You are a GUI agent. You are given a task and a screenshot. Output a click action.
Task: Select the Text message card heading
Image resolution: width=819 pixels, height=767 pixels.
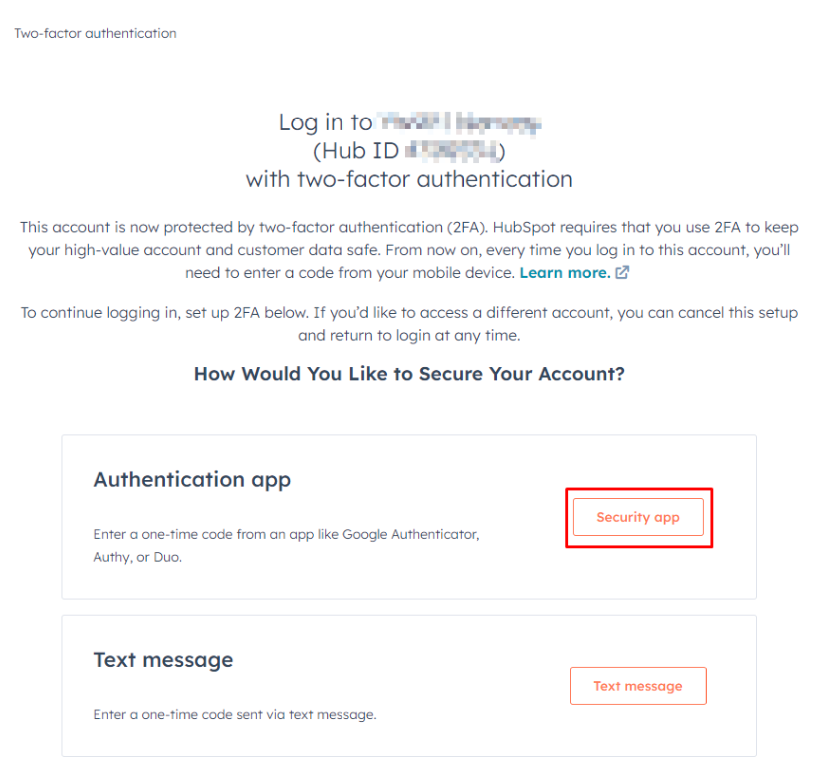(x=163, y=660)
